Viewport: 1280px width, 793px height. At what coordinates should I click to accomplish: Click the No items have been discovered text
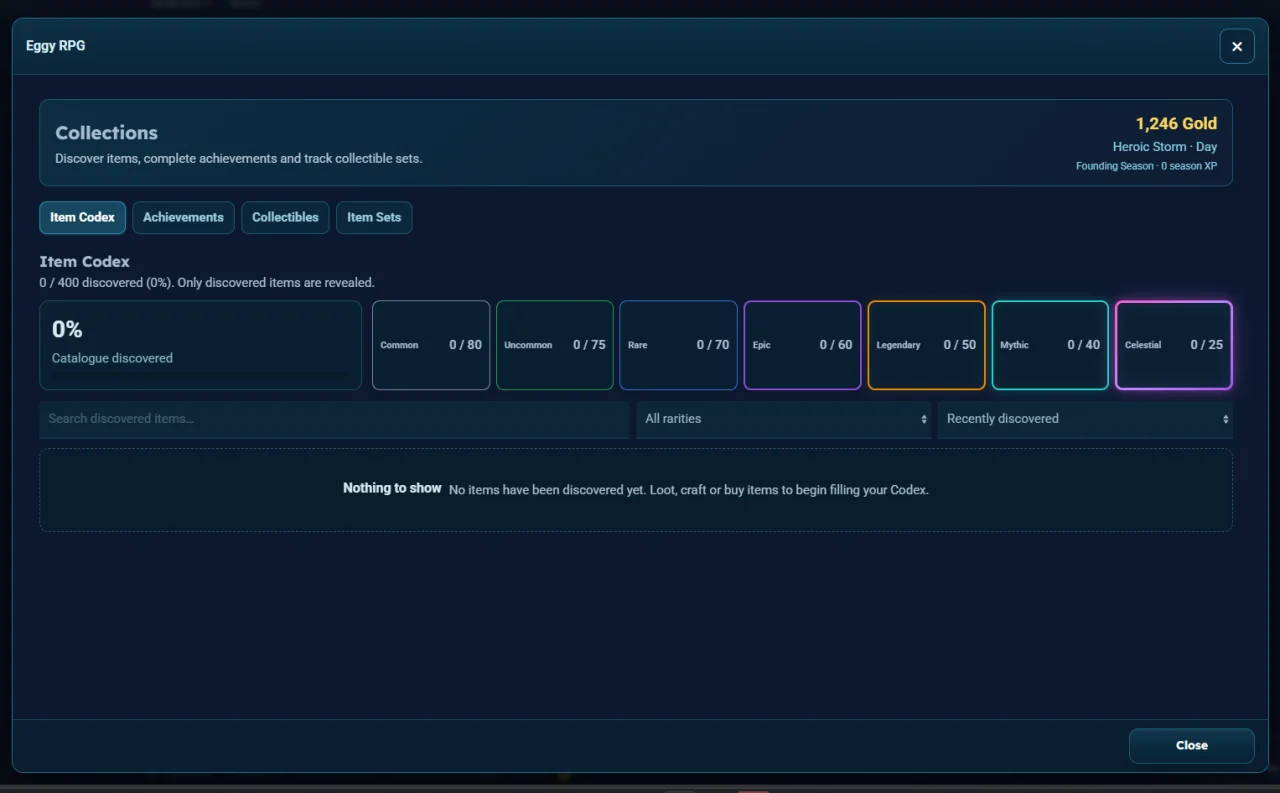pos(689,491)
